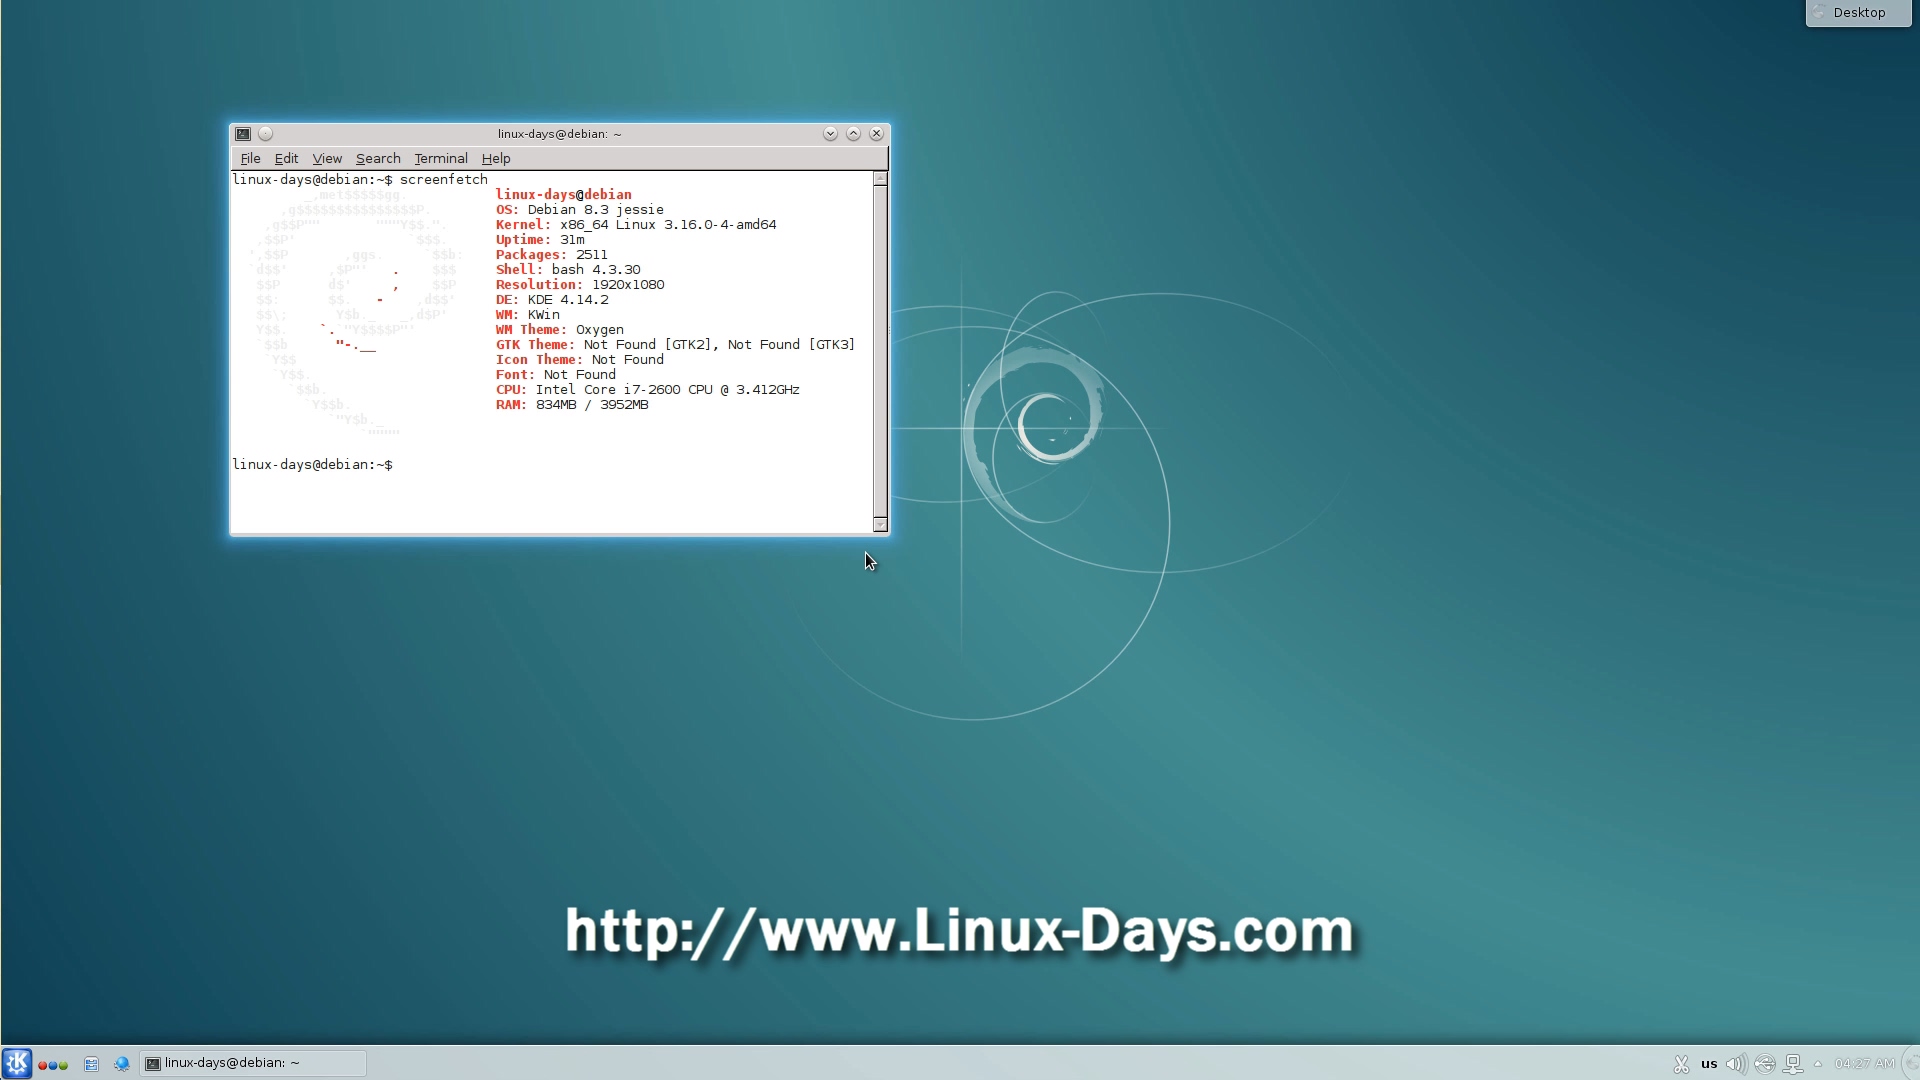Click the 'WM Theme: Oxygen' line
This screenshot has width=1920, height=1080.
[560, 330]
